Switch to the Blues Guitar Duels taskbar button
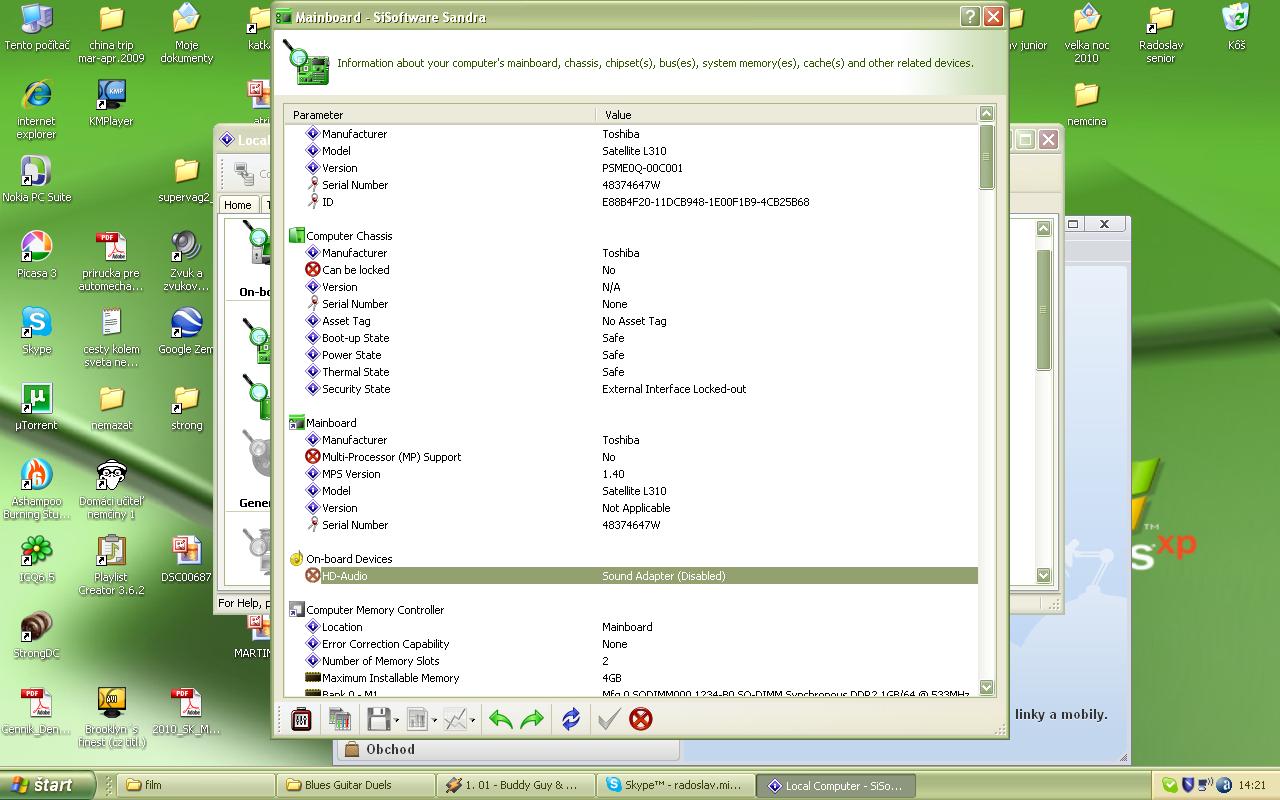1280x800 pixels. point(356,785)
